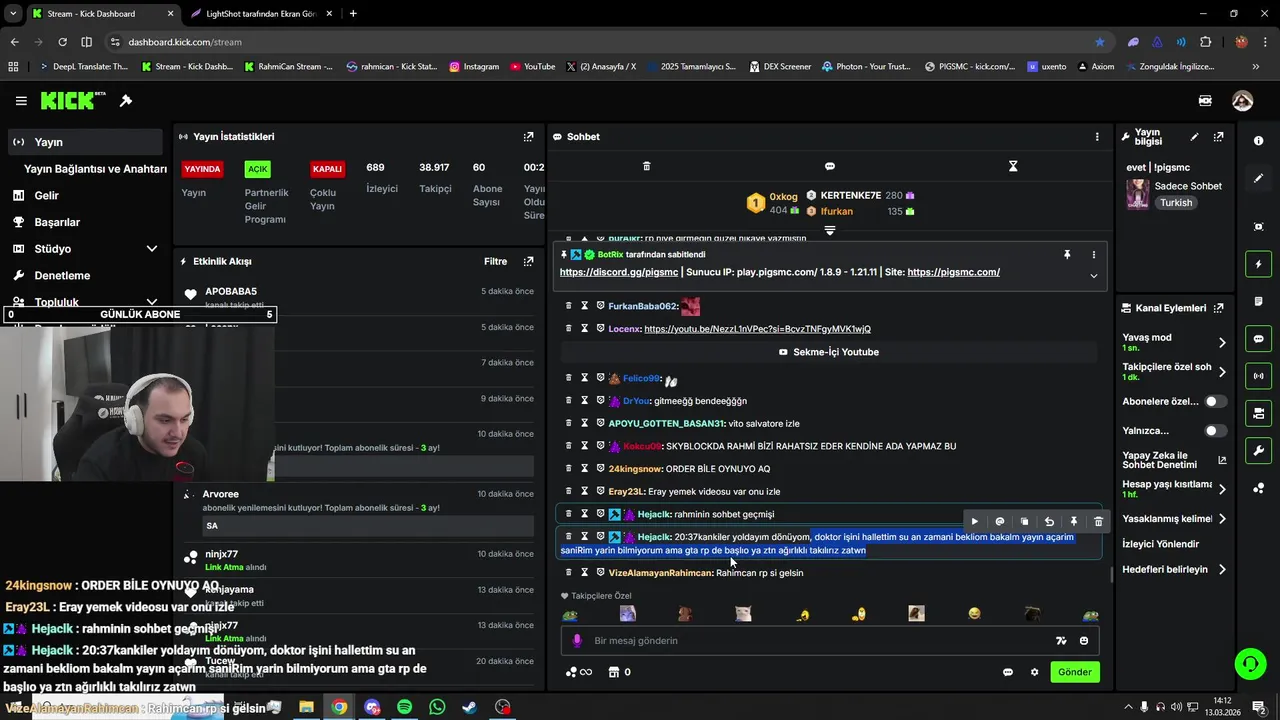Click the chat bubble icon beside the settings gear
Viewport: 1280px width, 720px height.
pyautogui.click(x=1008, y=672)
